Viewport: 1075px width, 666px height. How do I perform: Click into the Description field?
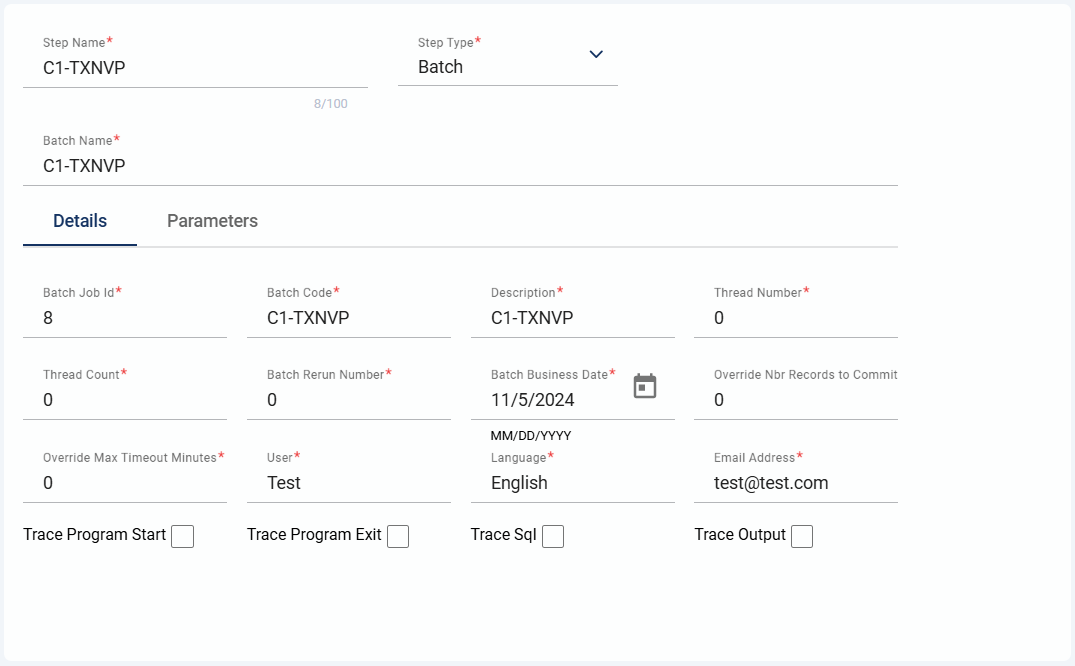point(573,318)
